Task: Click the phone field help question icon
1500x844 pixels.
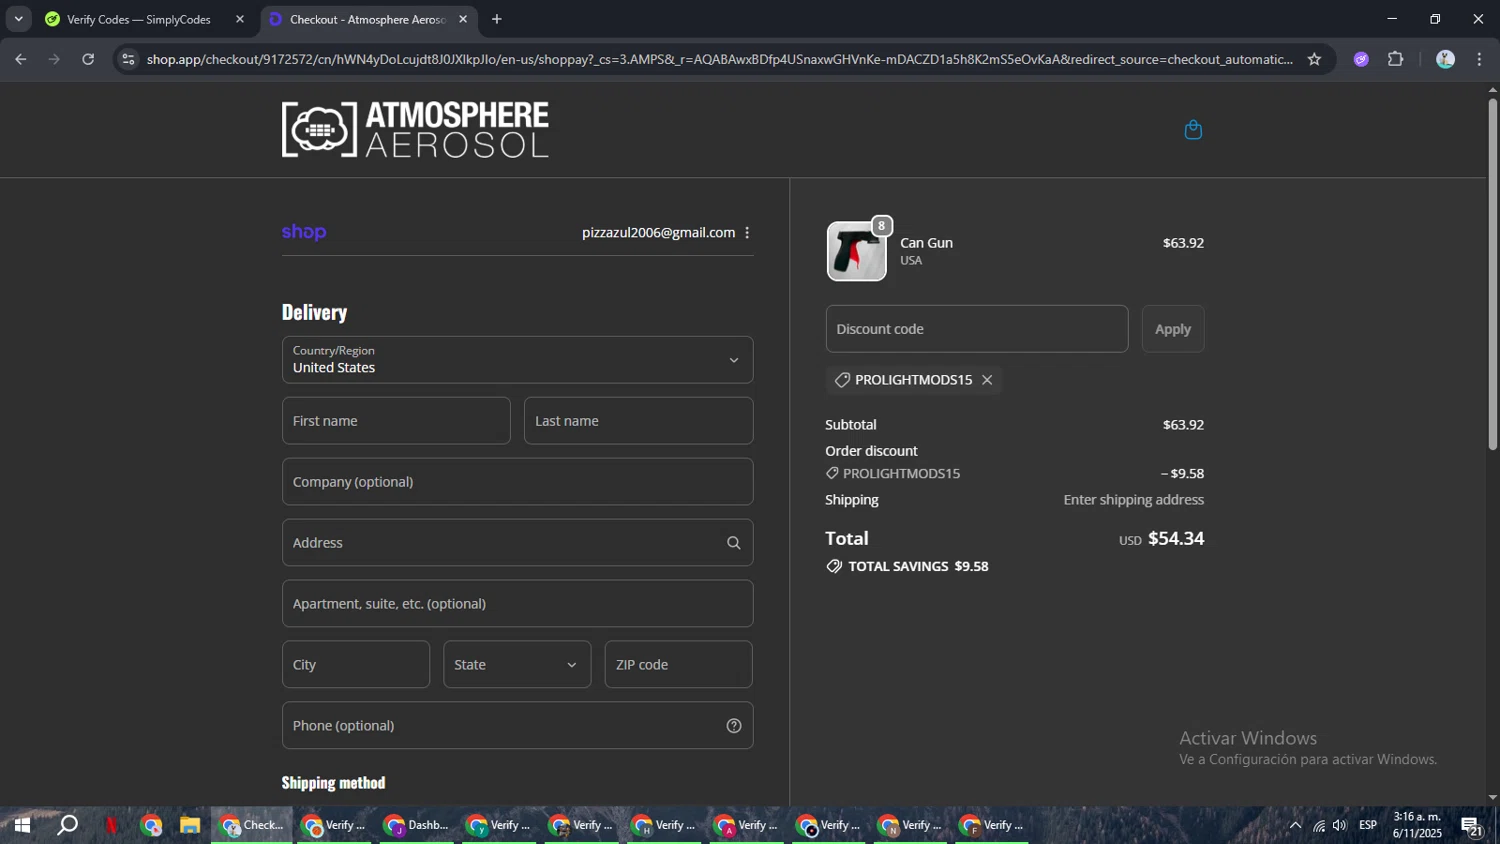Action: [x=733, y=726]
